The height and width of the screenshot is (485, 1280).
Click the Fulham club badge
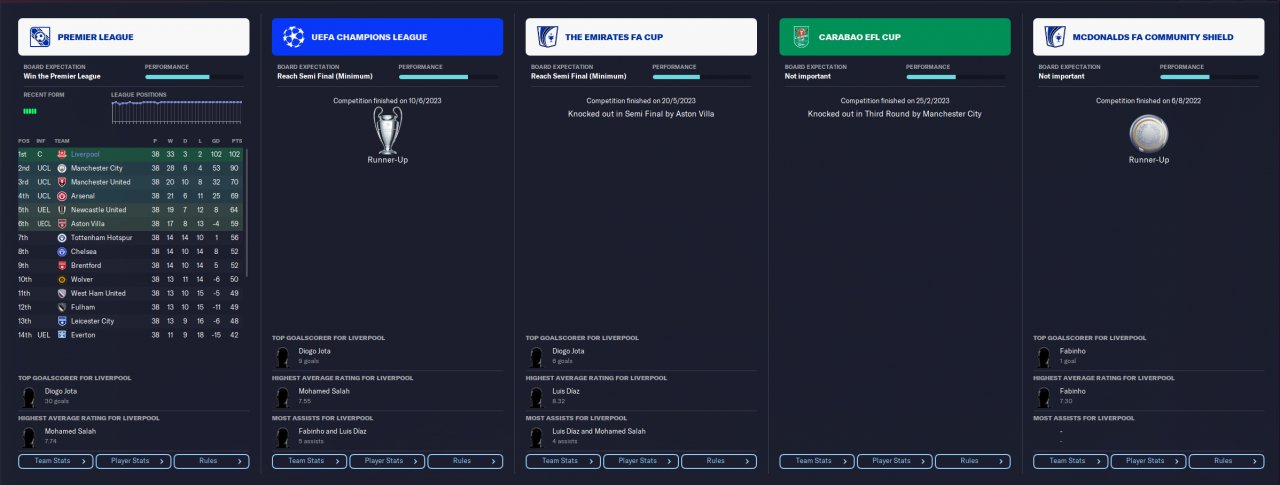pyautogui.click(x=62, y=307)
